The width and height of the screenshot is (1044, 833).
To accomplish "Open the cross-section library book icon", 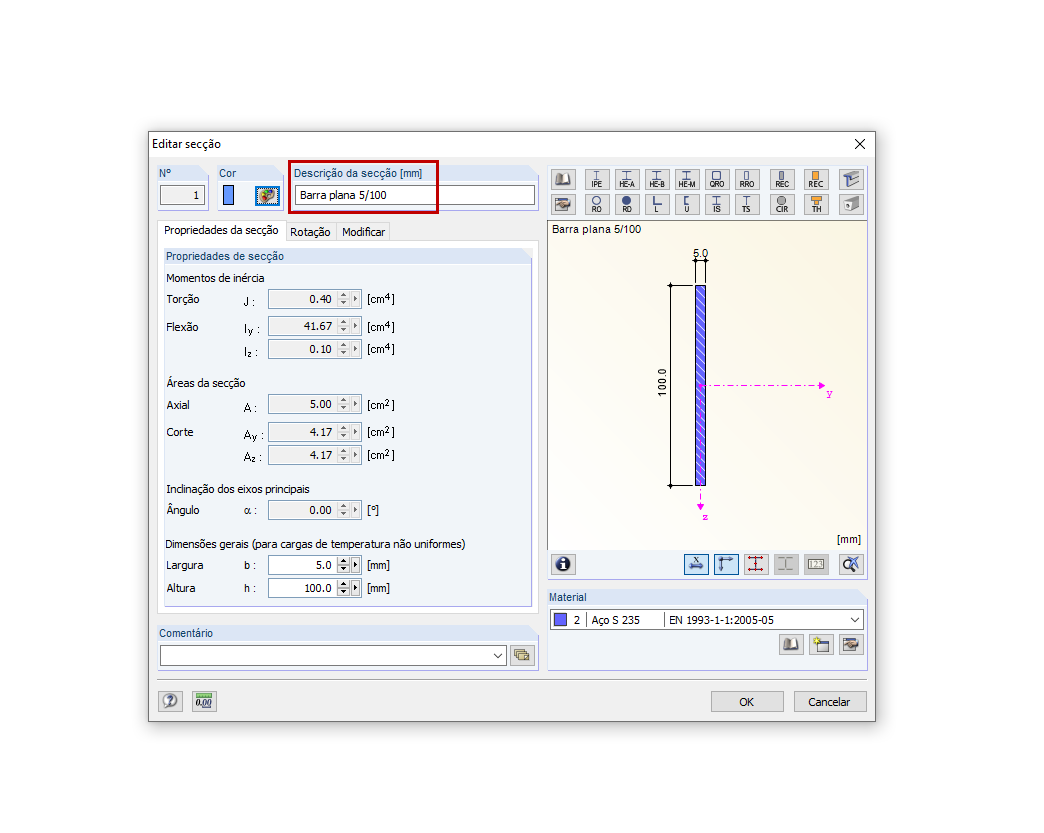I will click(563, 179).
